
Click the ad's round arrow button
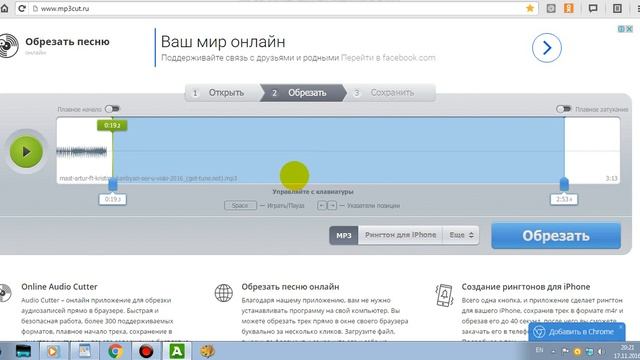click(547, 48)
